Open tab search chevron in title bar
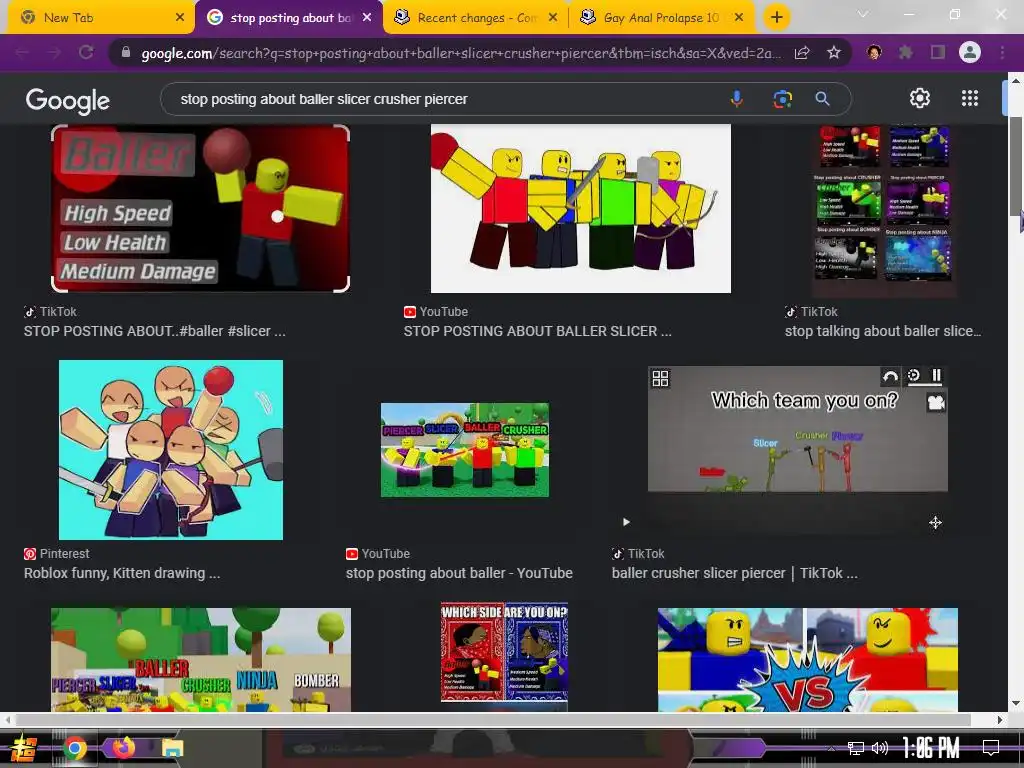1024x768 pixels. pyautogui.click(x=863, y=14)
